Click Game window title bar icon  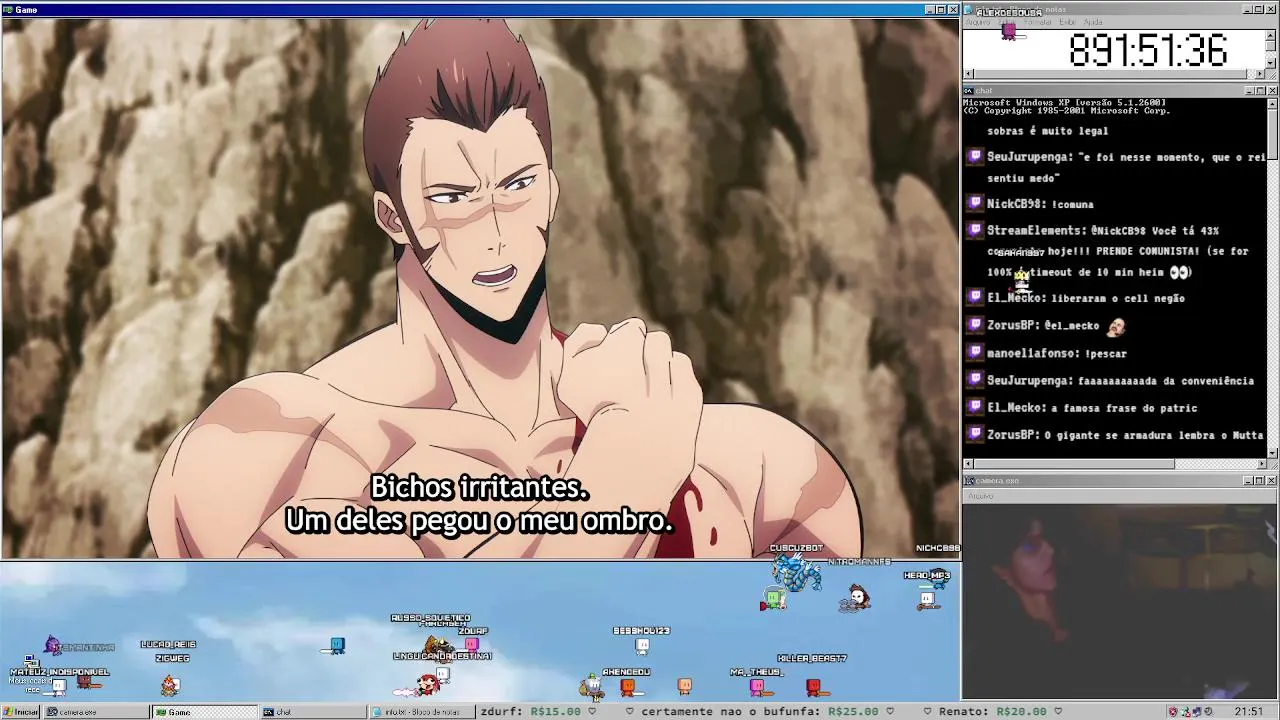click(8, 10)
